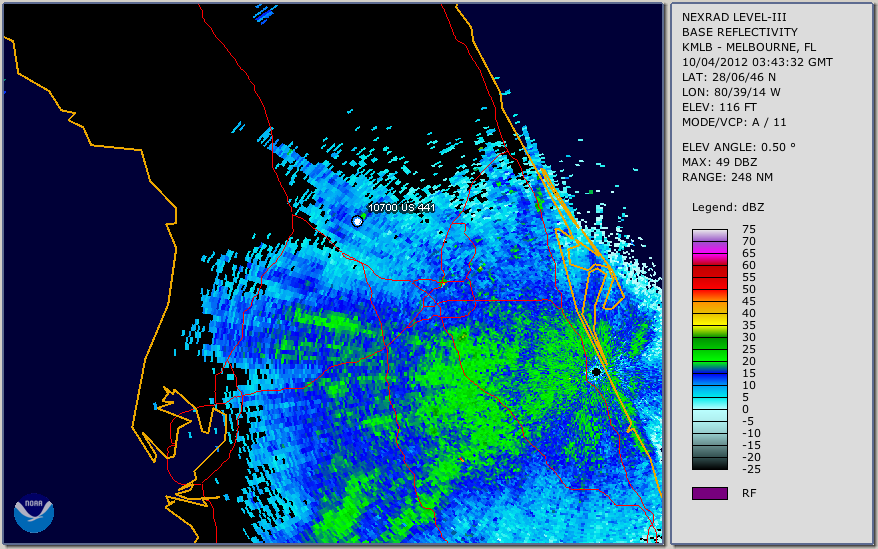The width and height of the screenshot is (878, 549).
Task: Click the '-25' value on the legend
Action: 751,469
